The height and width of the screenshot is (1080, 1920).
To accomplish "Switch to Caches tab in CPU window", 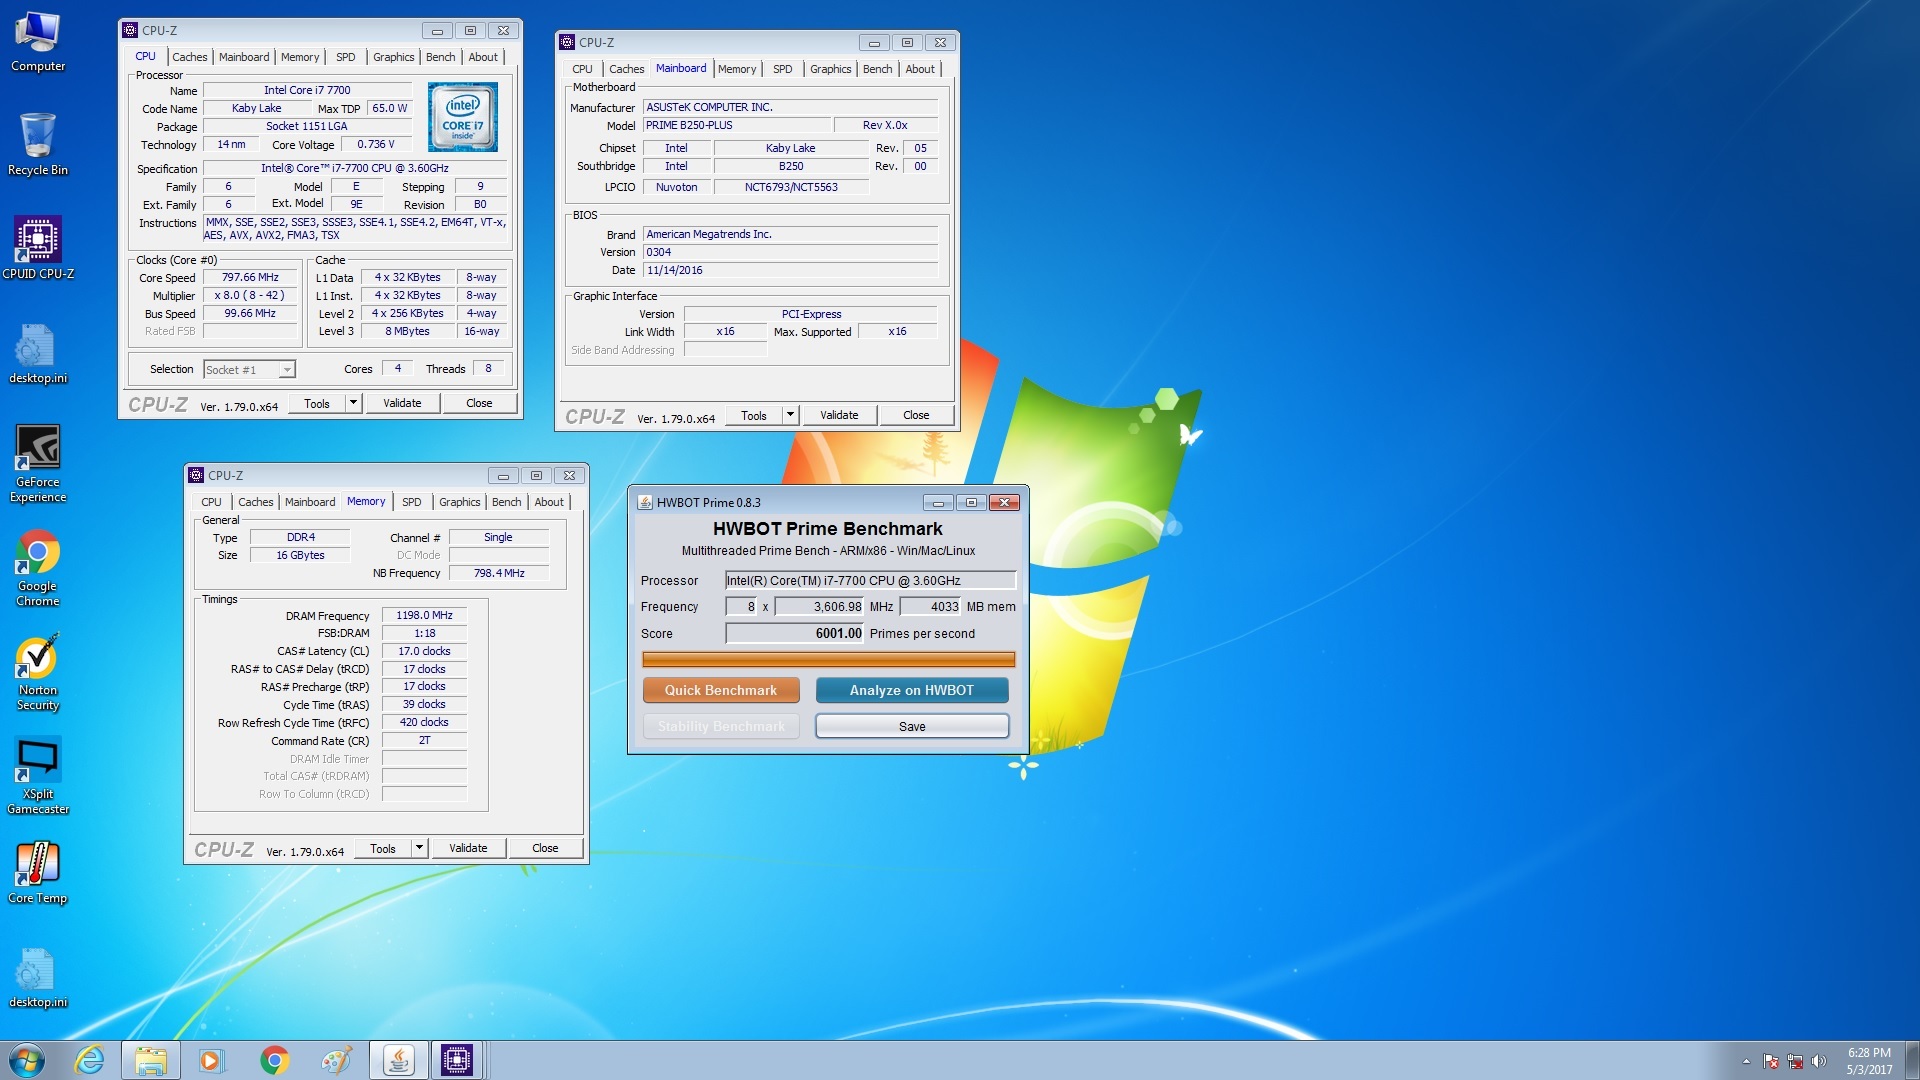I will 189,57.
